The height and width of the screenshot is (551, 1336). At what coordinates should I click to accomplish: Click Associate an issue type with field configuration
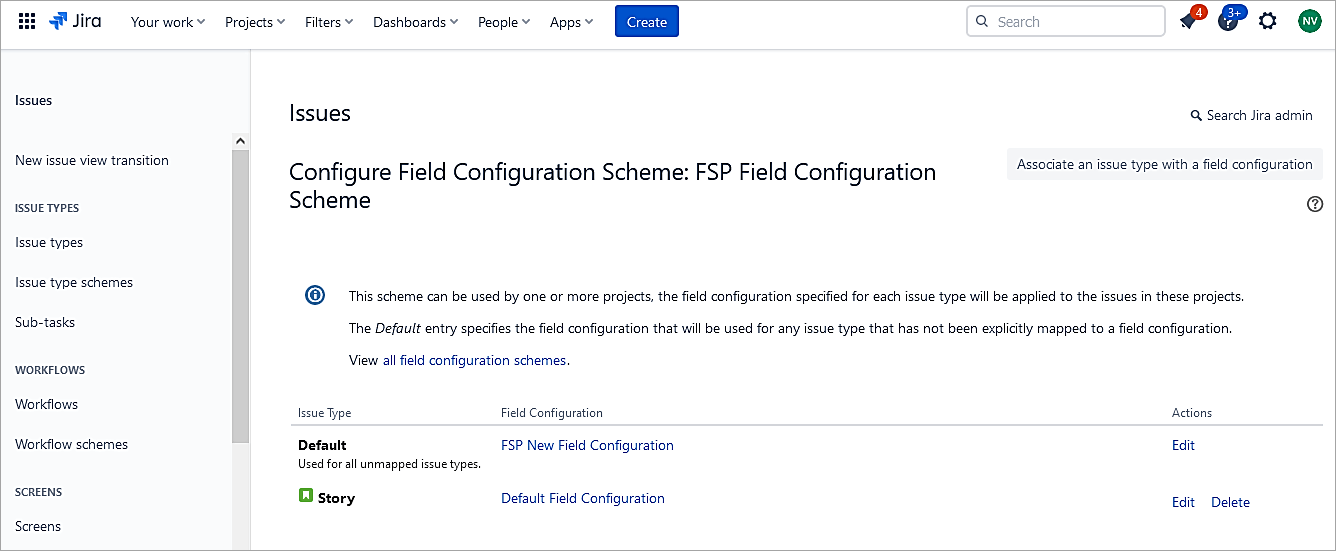click(1164, 164)
